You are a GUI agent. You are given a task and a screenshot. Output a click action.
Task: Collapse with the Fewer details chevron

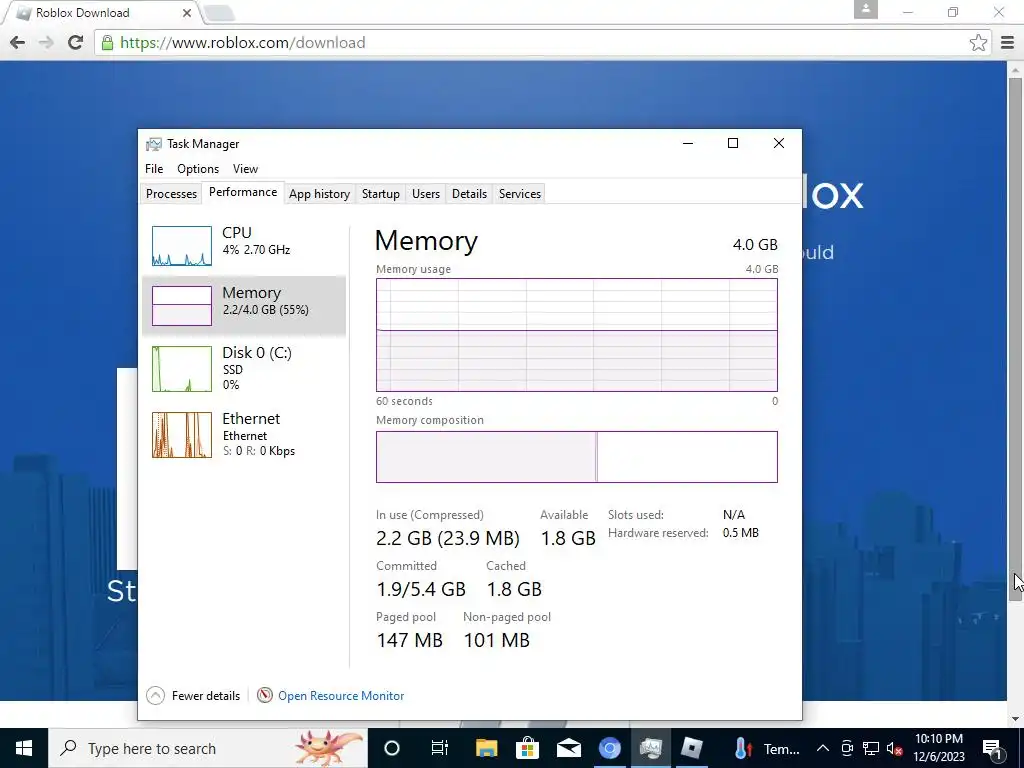point(155,696)
